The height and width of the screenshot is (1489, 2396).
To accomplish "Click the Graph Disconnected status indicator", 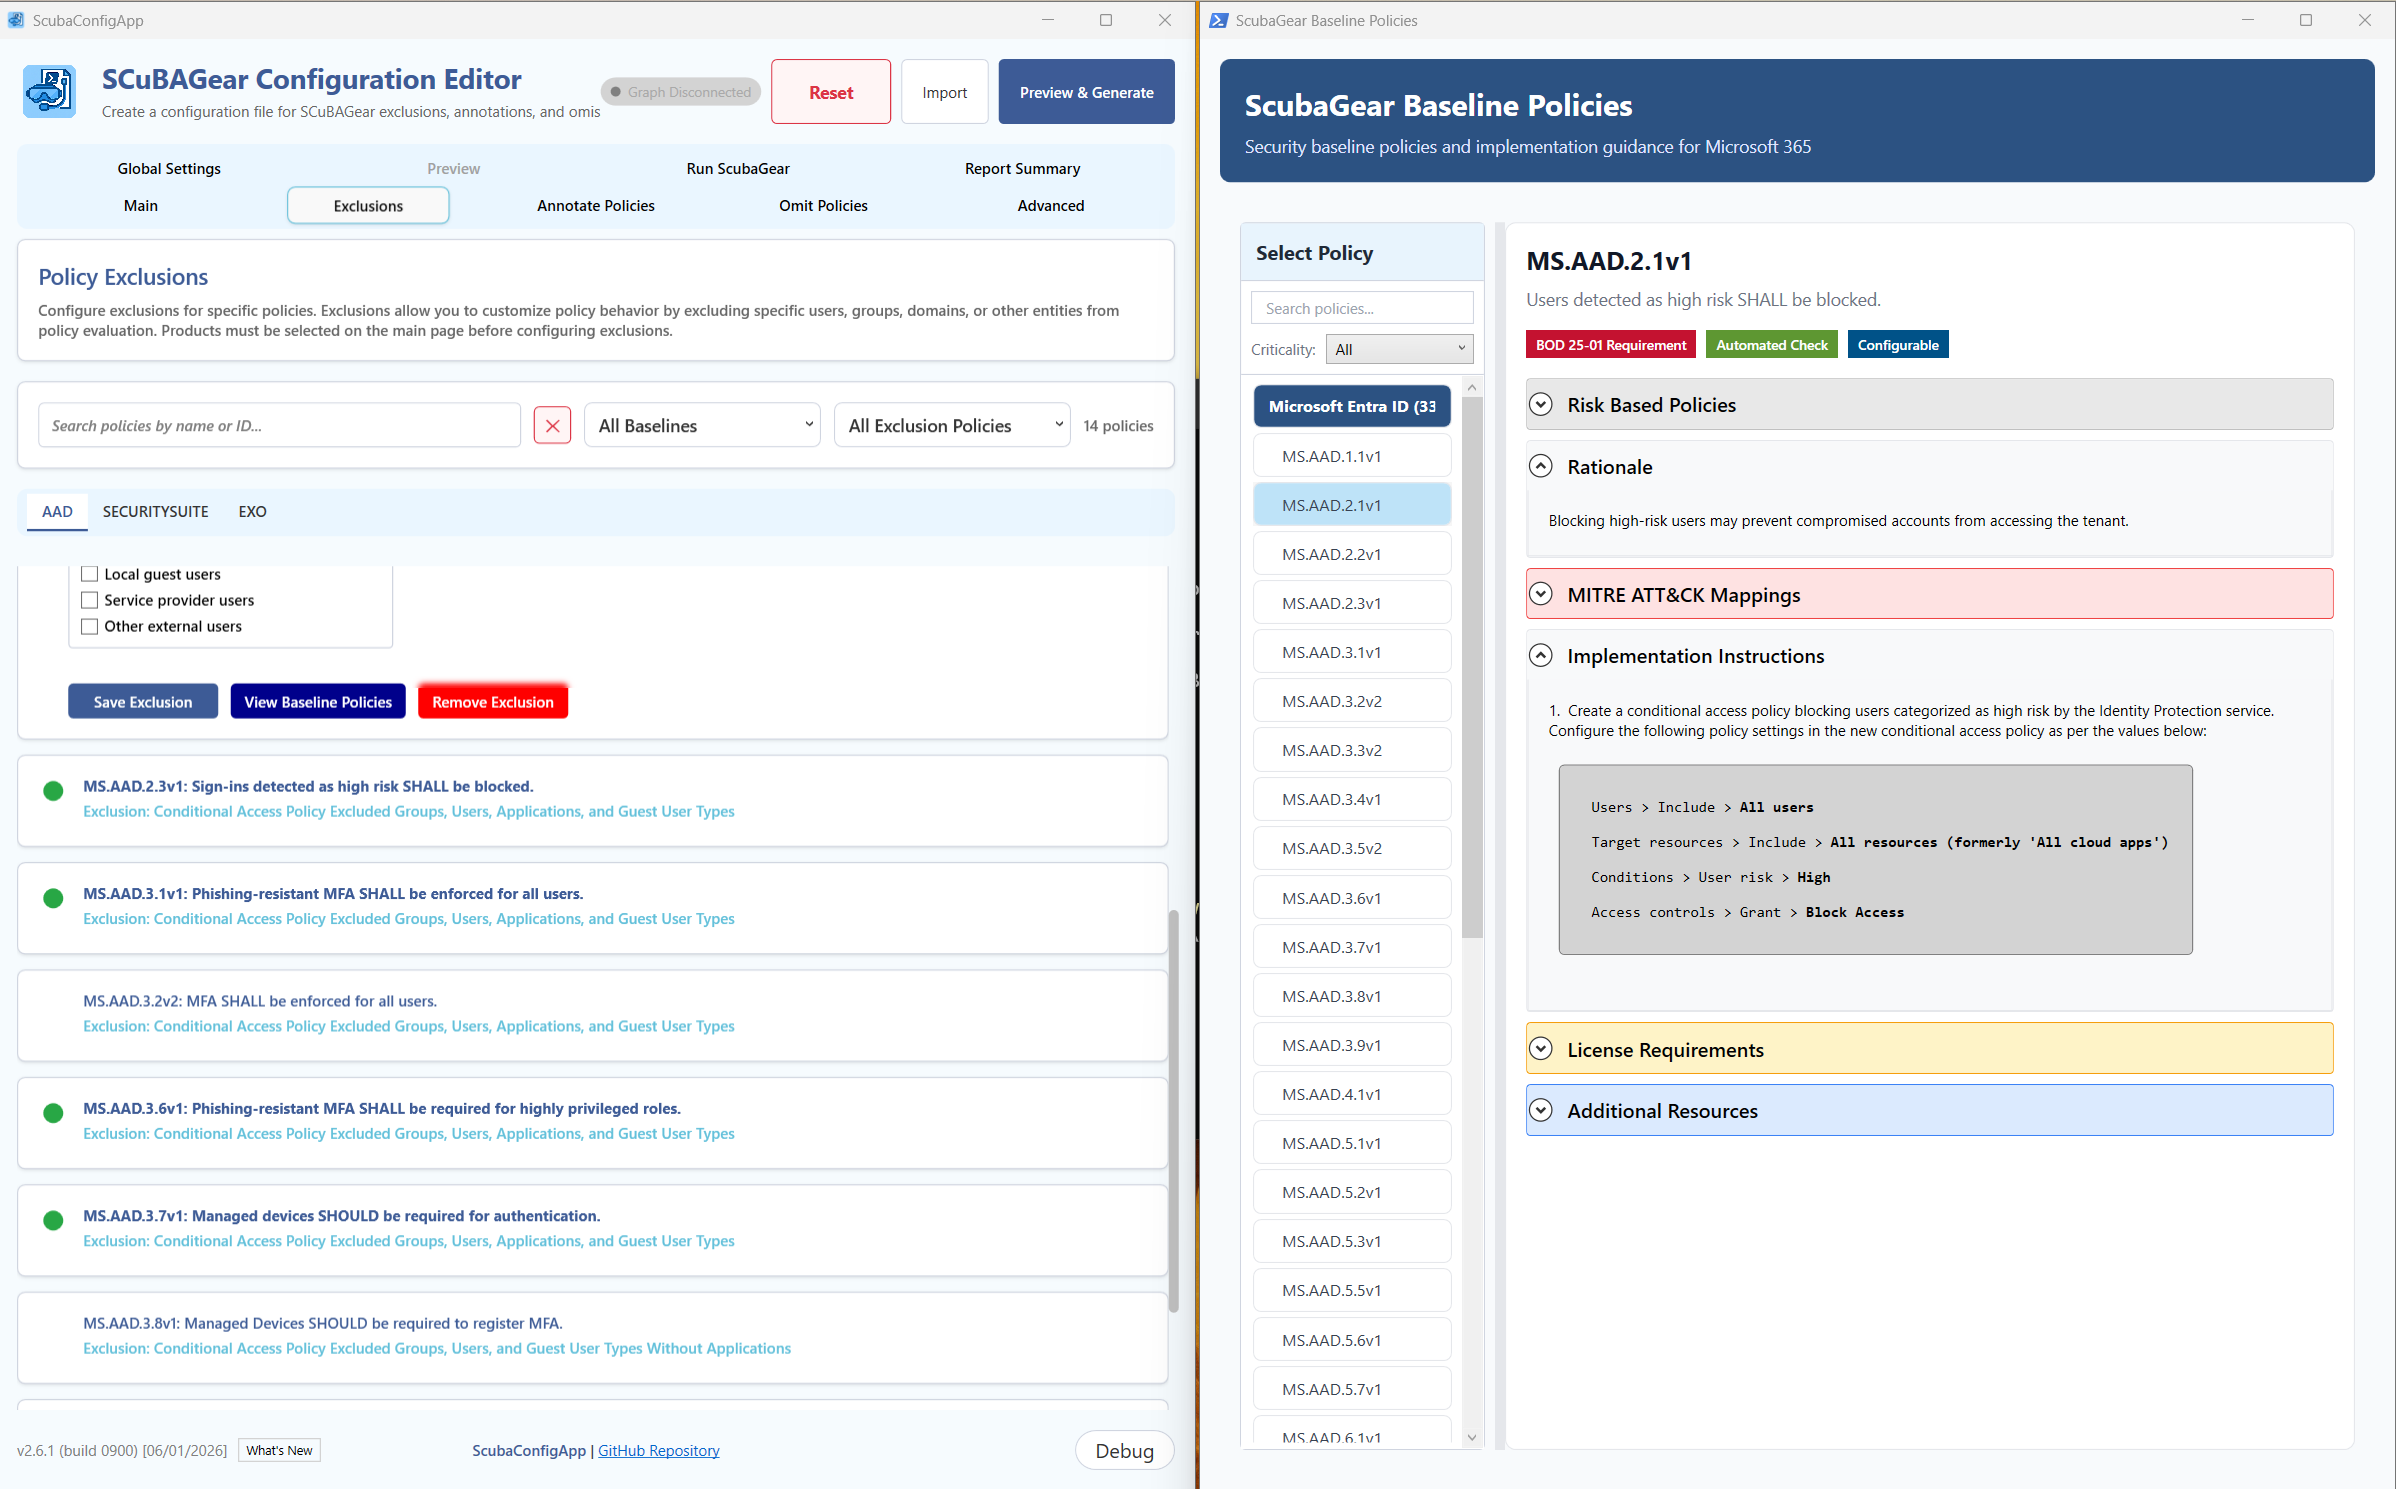I will [681, 92].
